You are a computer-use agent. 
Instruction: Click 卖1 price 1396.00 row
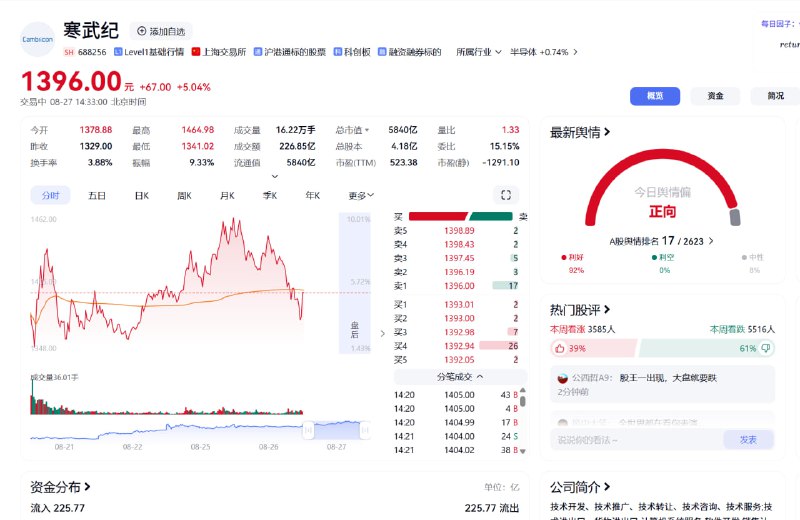pyautogui.click(x=457, y=286)
